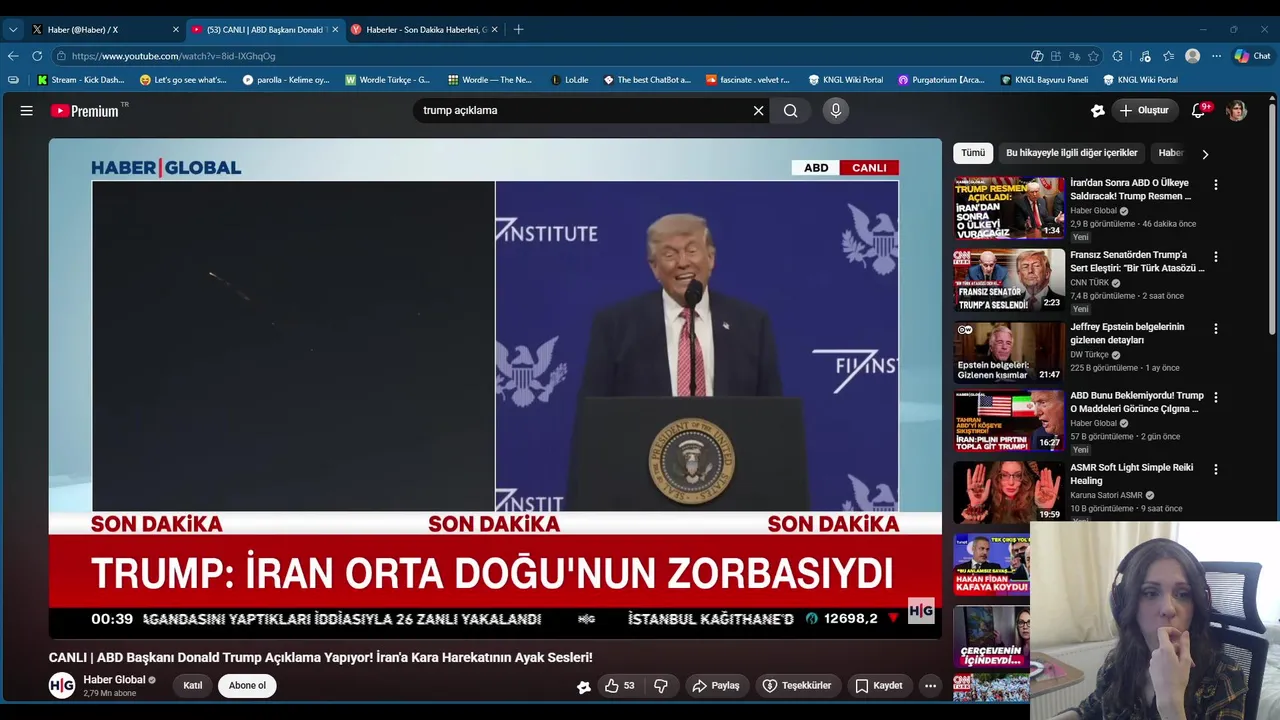Open more actions ellipsis under video
The width and height of the screenshot is (1280, 720).
click(x=930, y=686)
